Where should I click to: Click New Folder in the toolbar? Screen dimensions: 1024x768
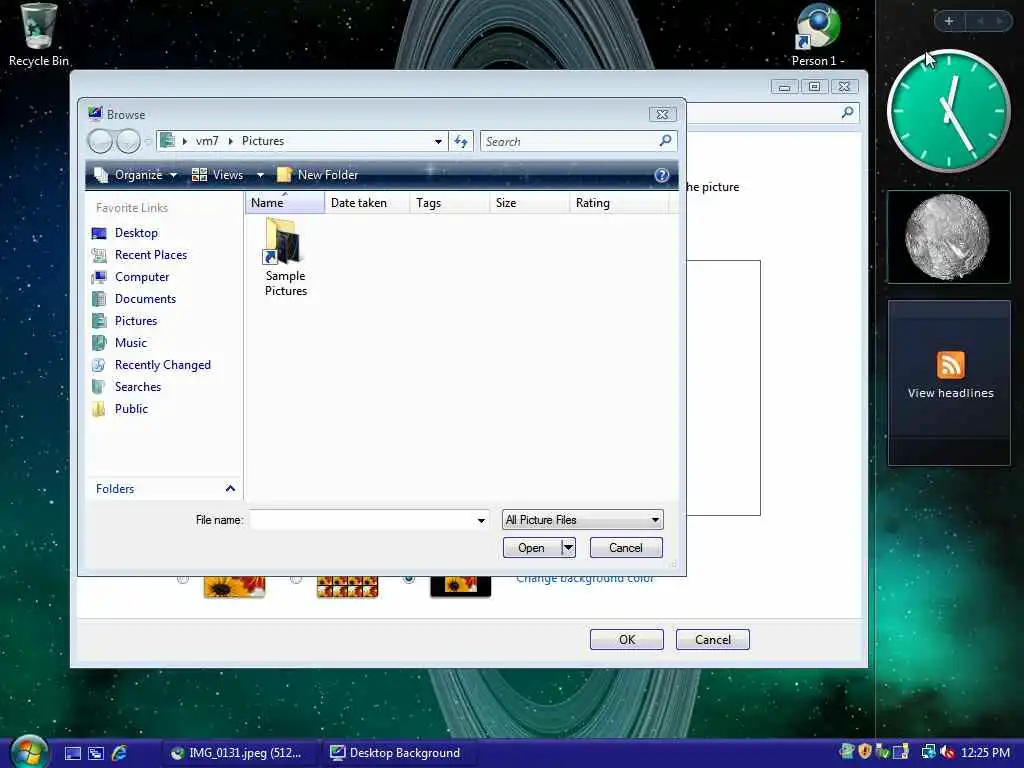coord(318,175)
